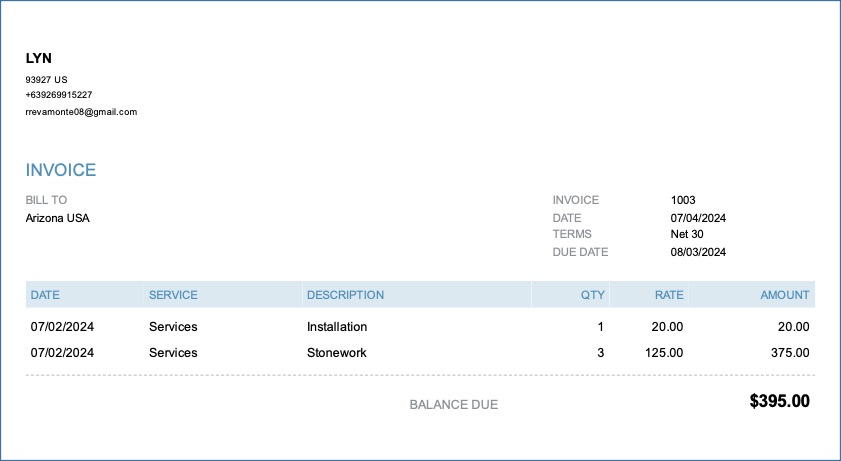Click the invoice date 07/04/2024
This screenshot has width=841, height=461.
(x=698, y=218)
